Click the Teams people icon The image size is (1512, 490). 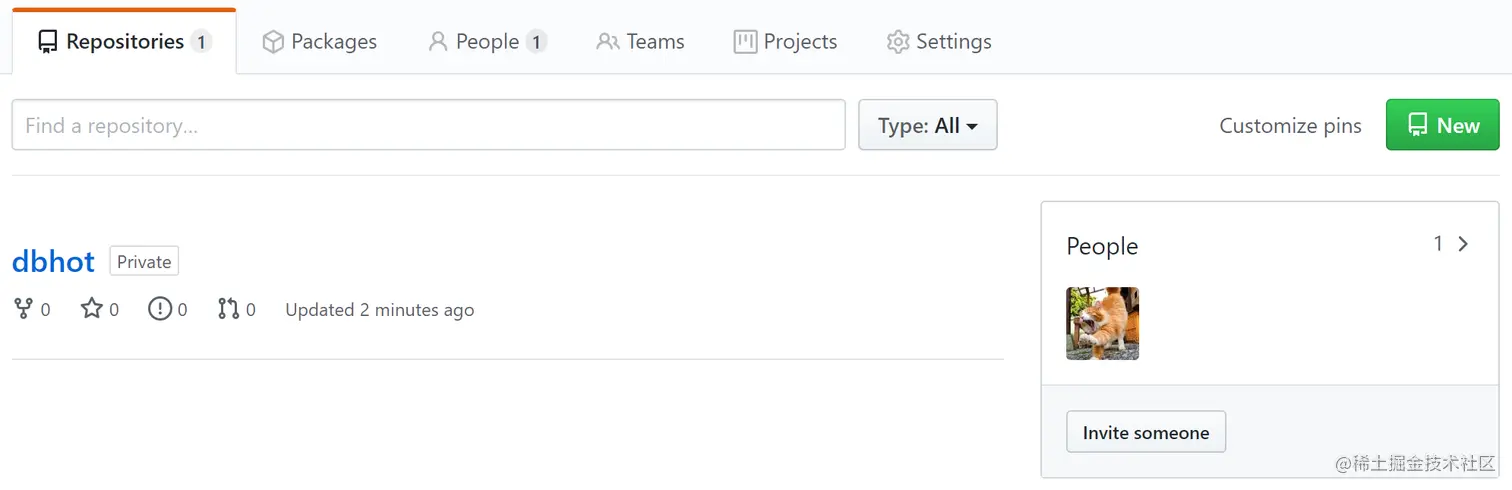608,42
